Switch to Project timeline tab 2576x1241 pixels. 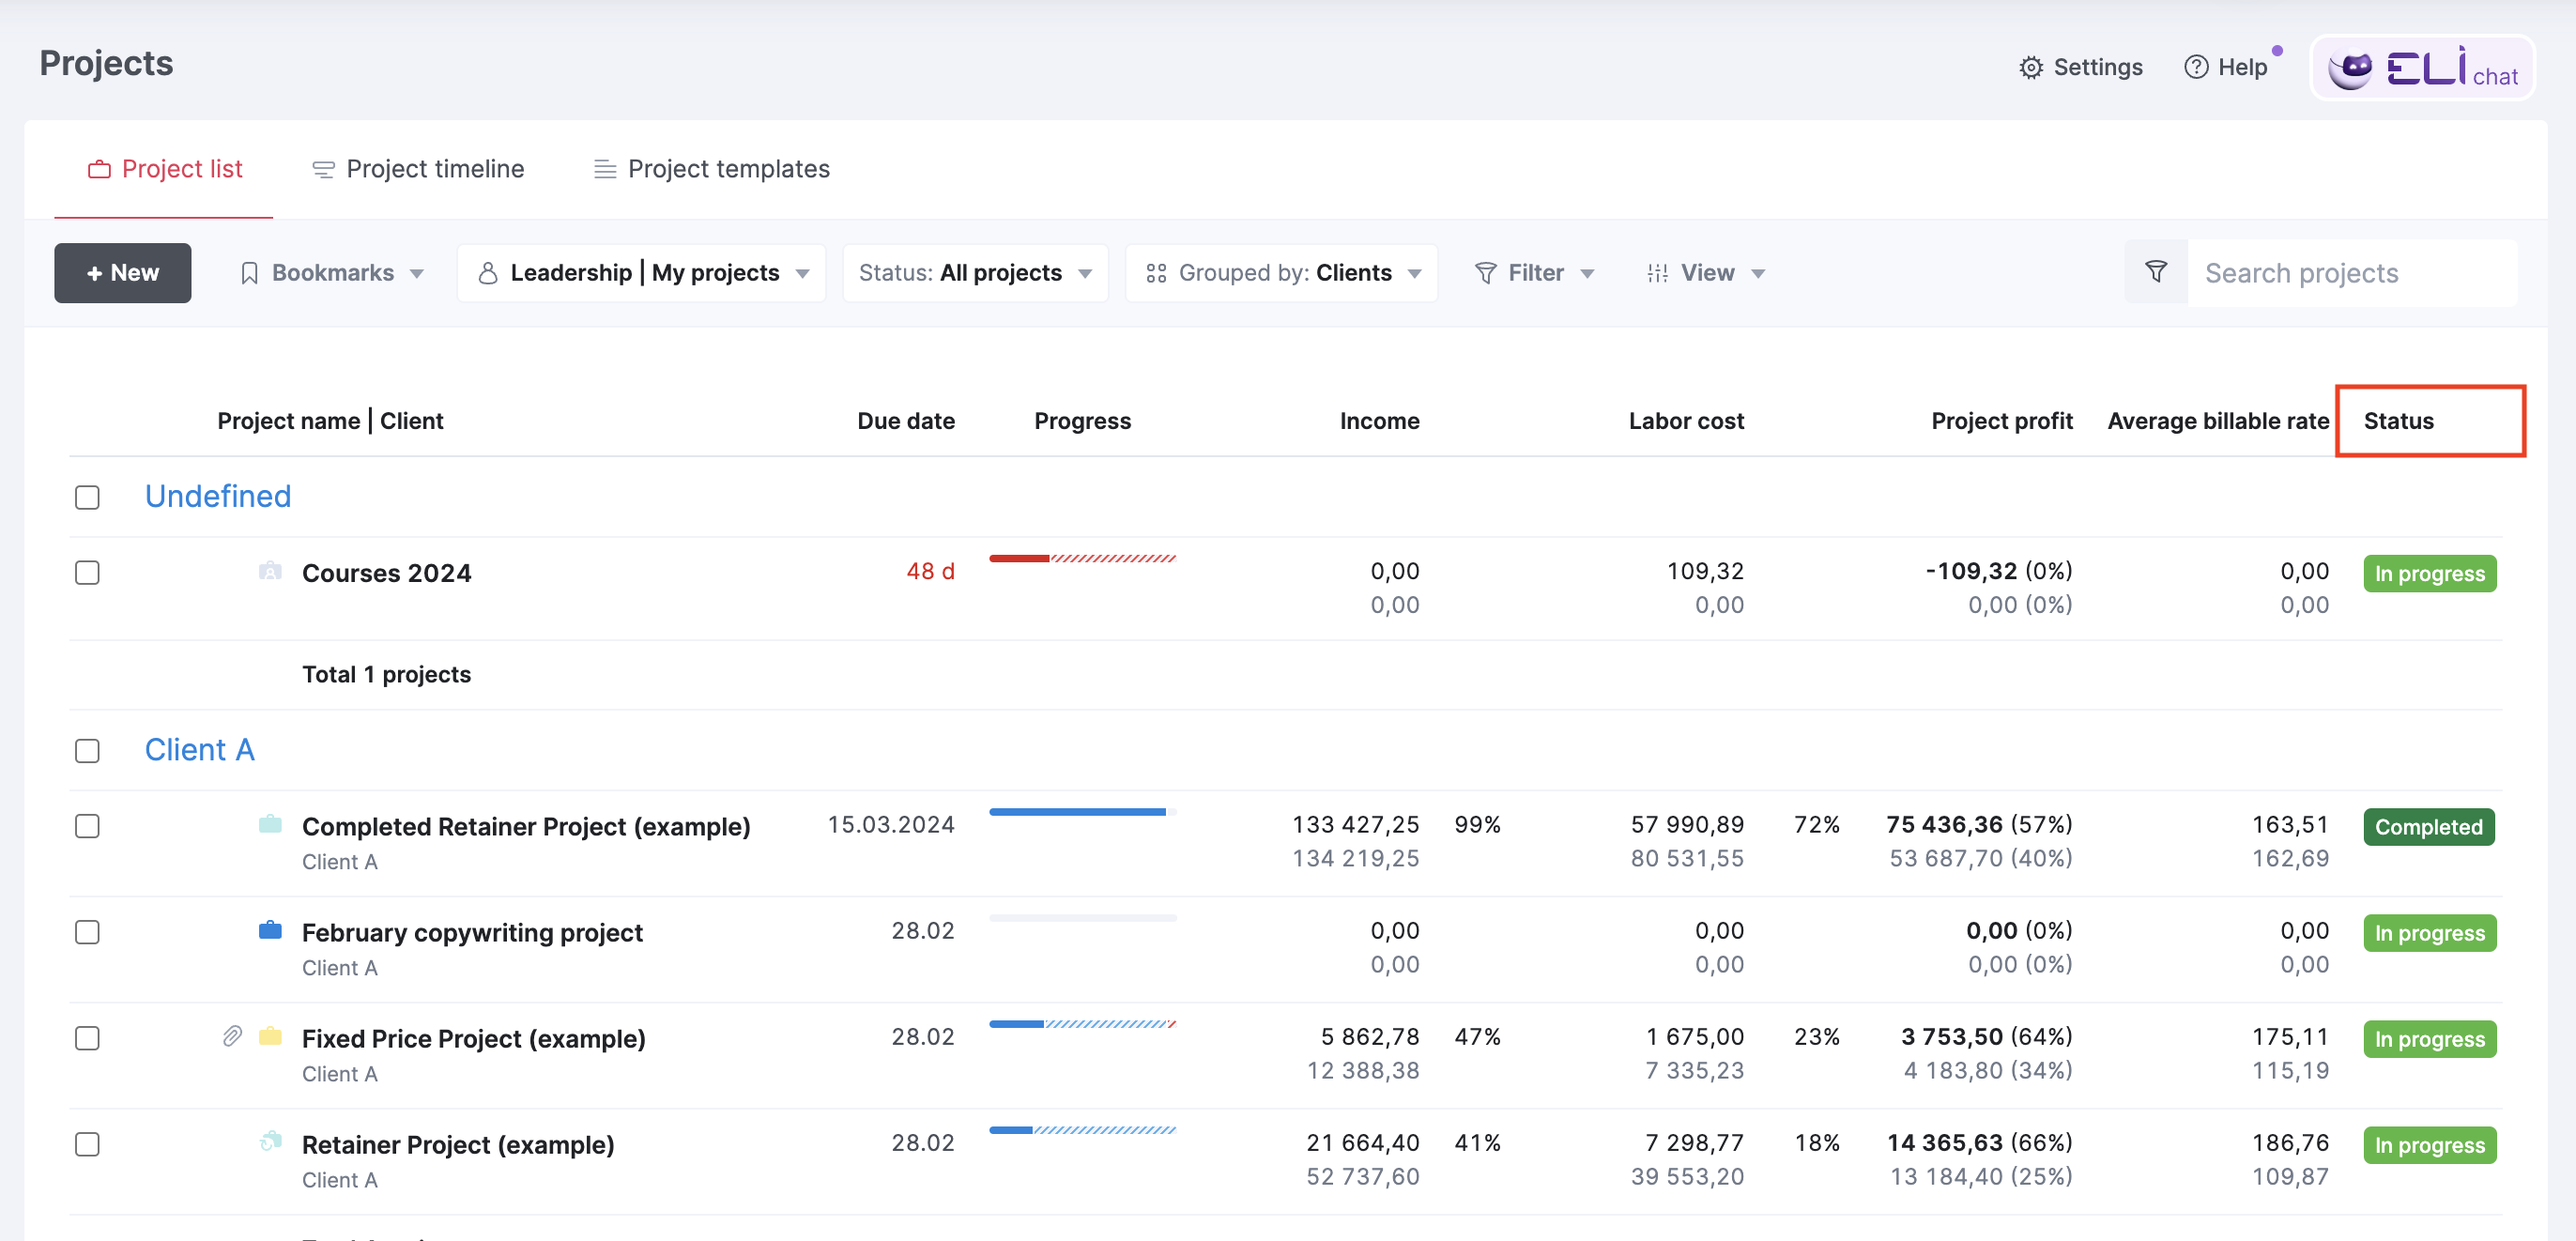point(418,169)
